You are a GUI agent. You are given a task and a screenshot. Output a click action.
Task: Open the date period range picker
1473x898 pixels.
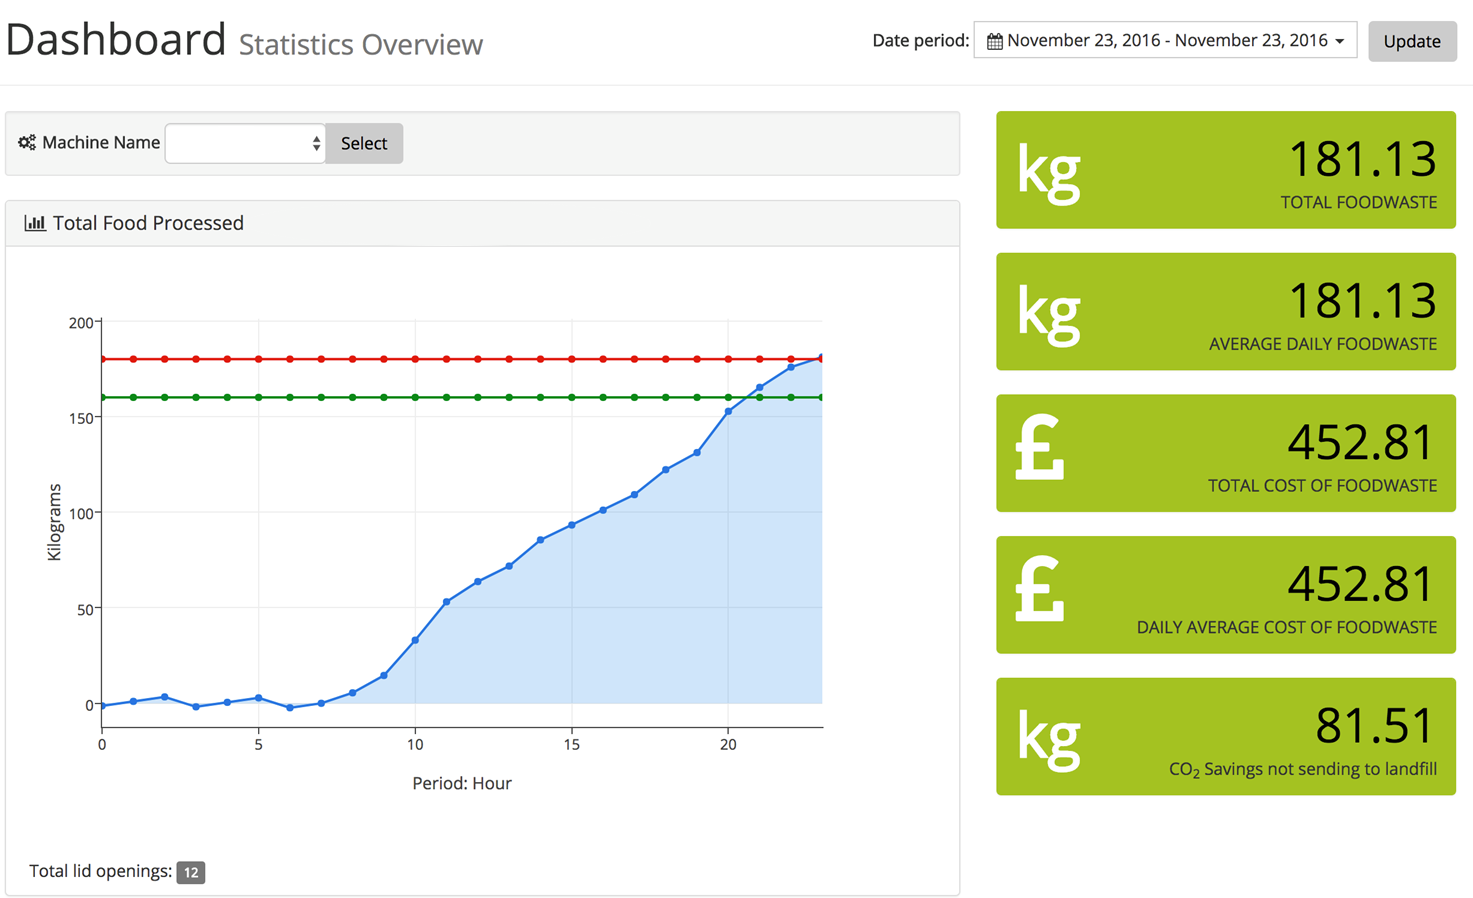point(1165,41)
